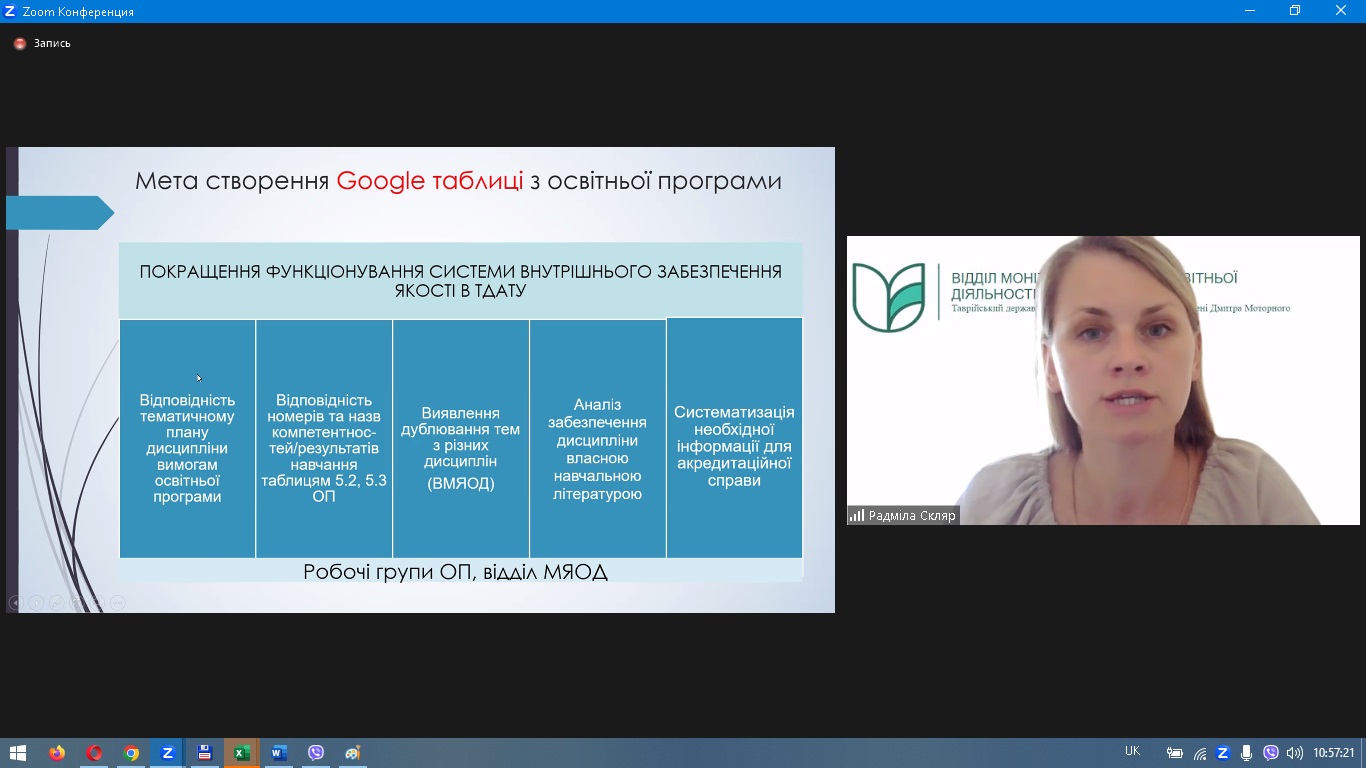Go to next slide using slideshow arrow
Viewport: 1366px width, 768px height.
tap(36, 602)
